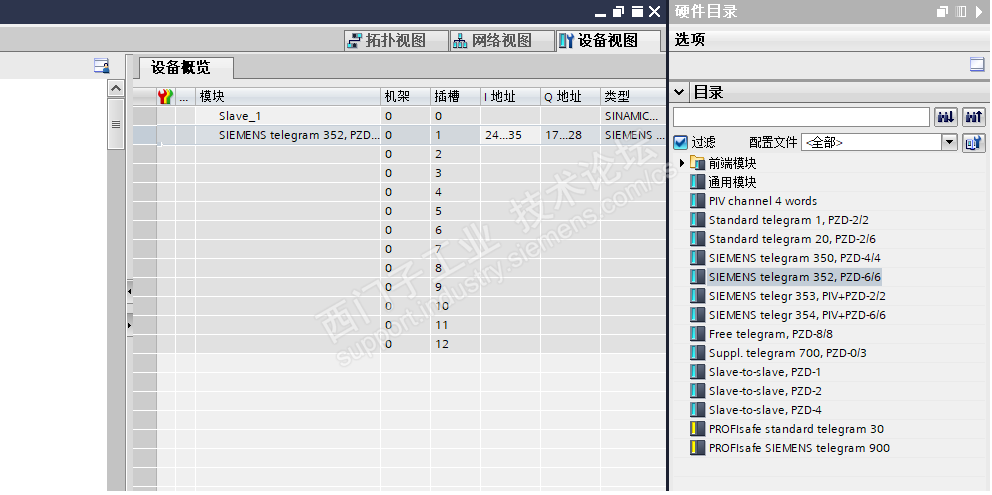
Task: Click SIEMENS telegr 354 module icon
Action: 697,315
